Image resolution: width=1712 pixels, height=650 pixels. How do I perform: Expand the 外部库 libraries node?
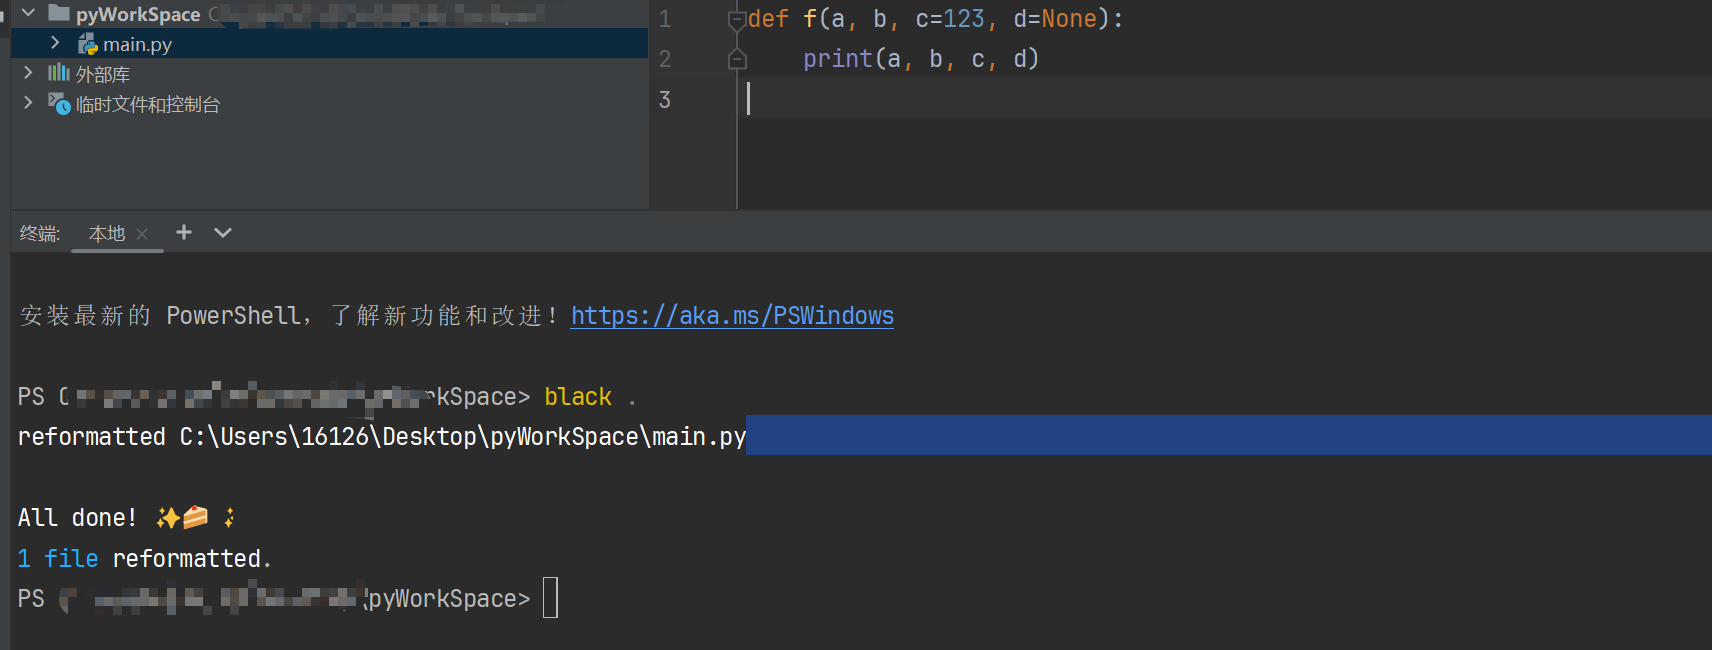28,73
